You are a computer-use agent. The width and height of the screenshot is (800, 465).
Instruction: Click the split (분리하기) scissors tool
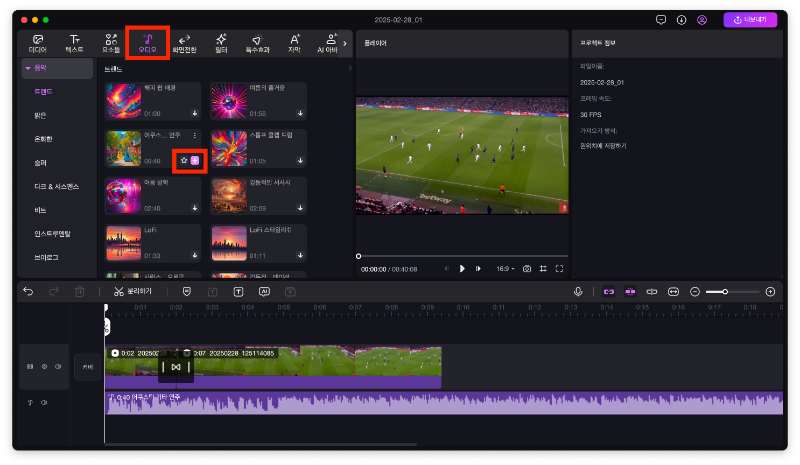click(x=134, y=291)
